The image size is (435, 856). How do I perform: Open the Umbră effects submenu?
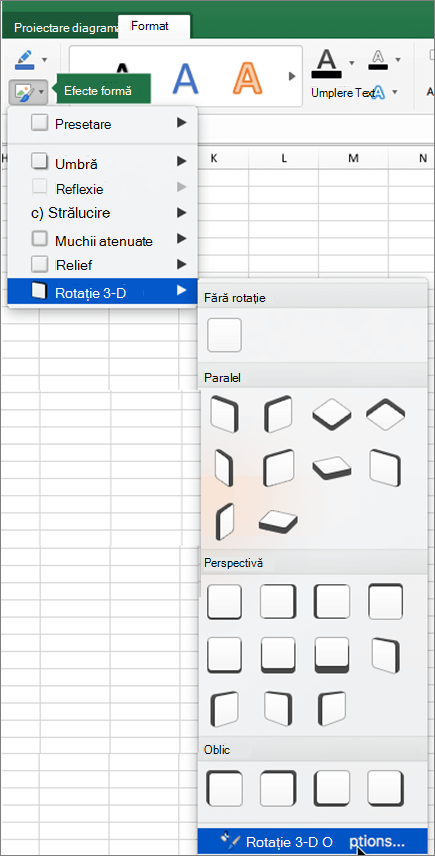(103, 163)
